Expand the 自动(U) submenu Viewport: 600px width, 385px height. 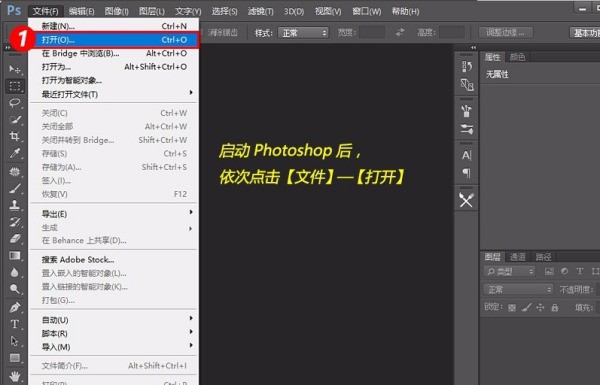(x=114, y=320)
